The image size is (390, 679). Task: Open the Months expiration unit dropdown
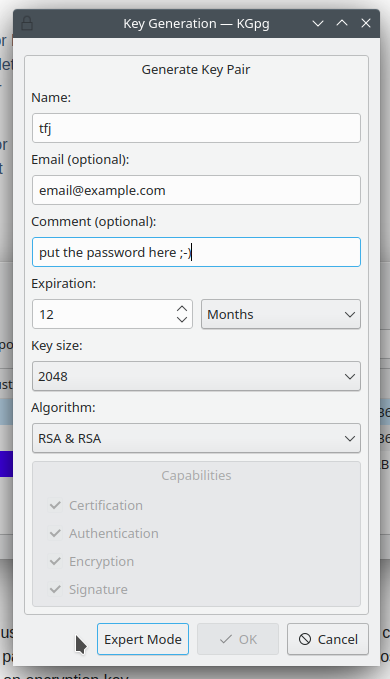[x=280, y=314]
